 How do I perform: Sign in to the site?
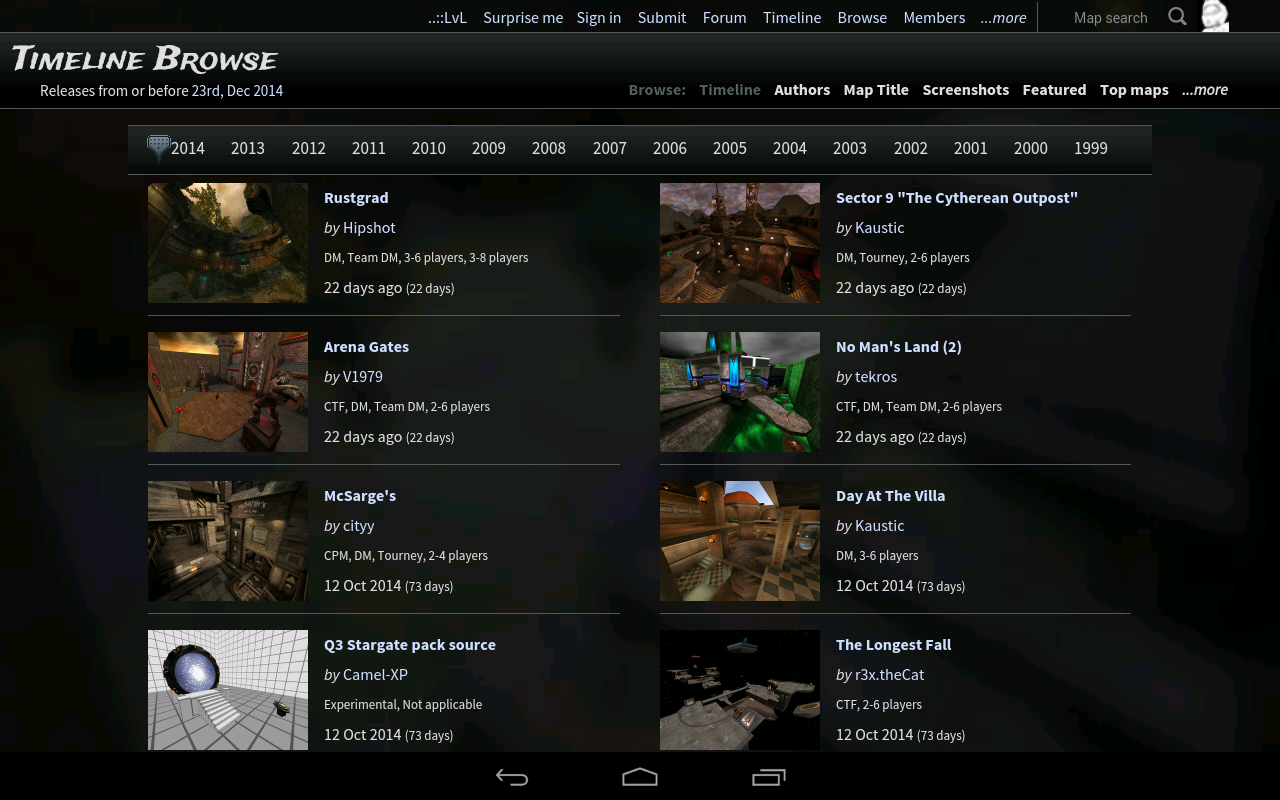pyautogui.click(x=598, y=17)
